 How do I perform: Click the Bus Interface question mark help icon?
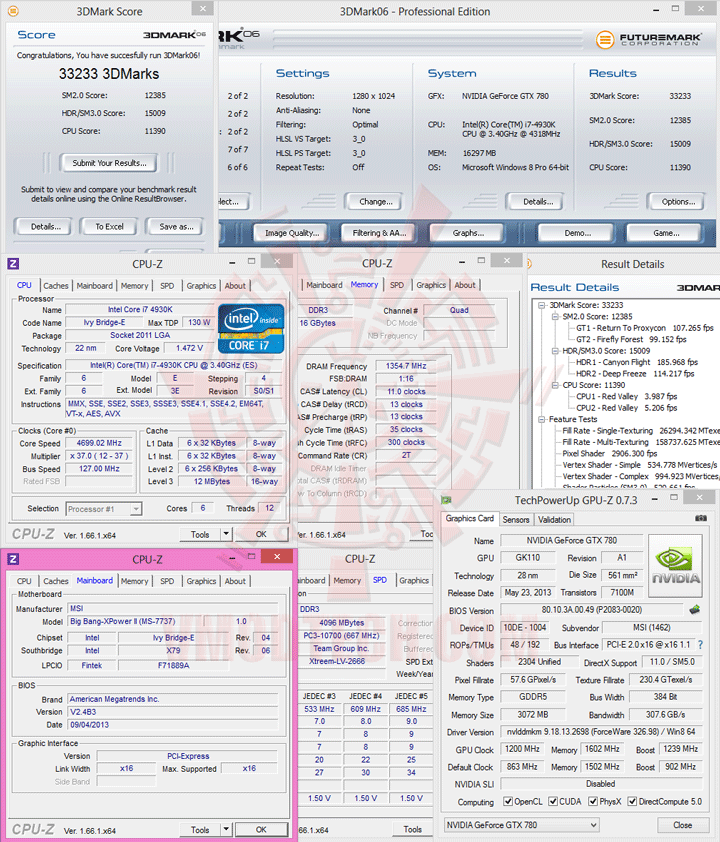click(700, 644)
